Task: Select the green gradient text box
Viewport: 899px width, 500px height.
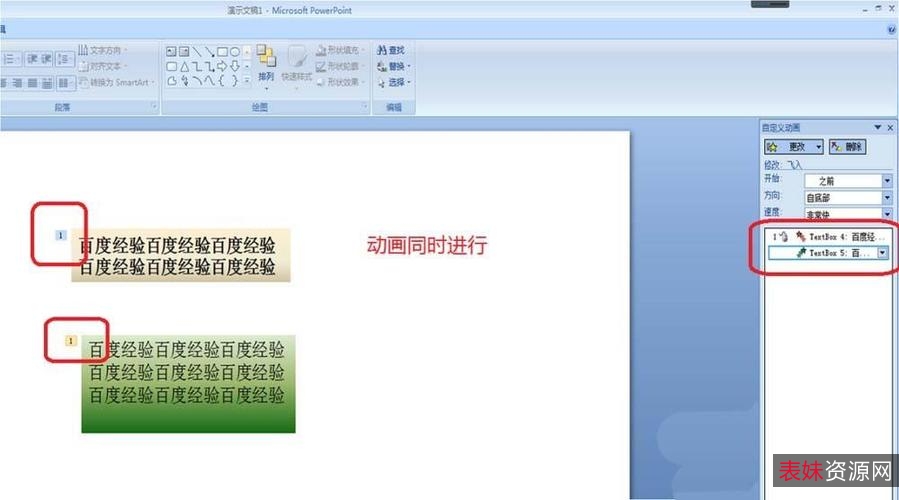Action: (188, 384)
